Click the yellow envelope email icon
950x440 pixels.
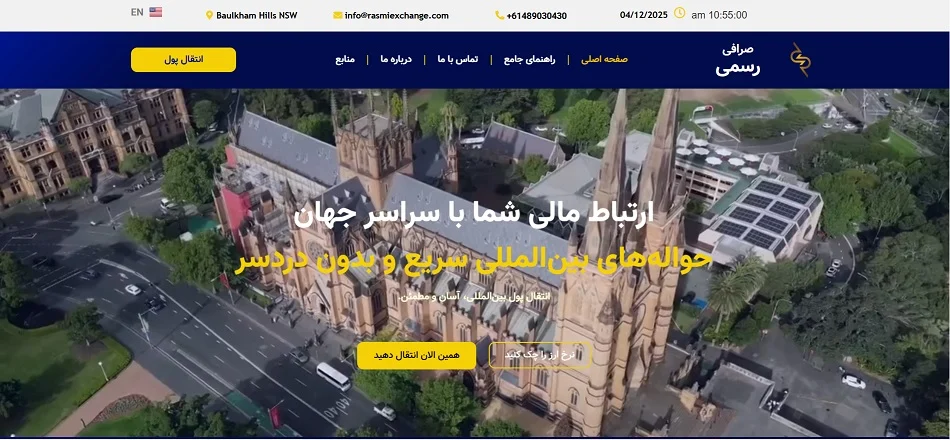coord(338,15)
